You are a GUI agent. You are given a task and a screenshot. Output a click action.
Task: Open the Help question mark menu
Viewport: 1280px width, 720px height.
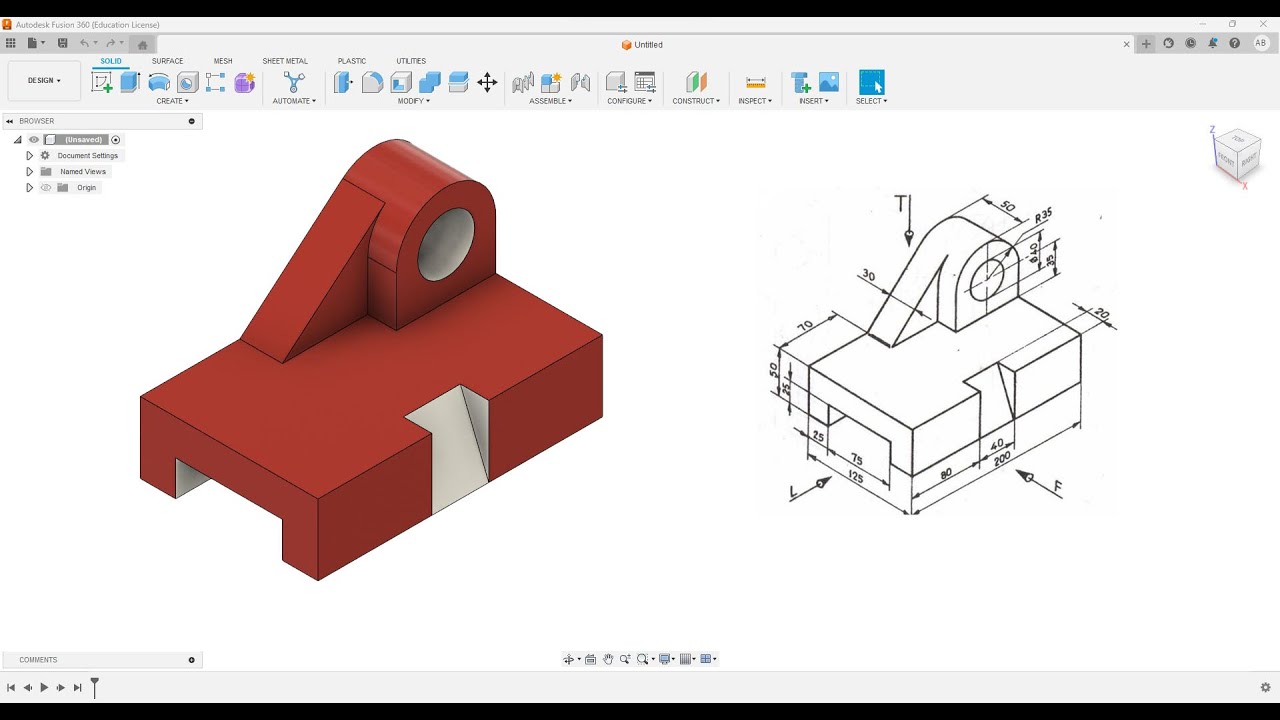(x=1235, y=43)
